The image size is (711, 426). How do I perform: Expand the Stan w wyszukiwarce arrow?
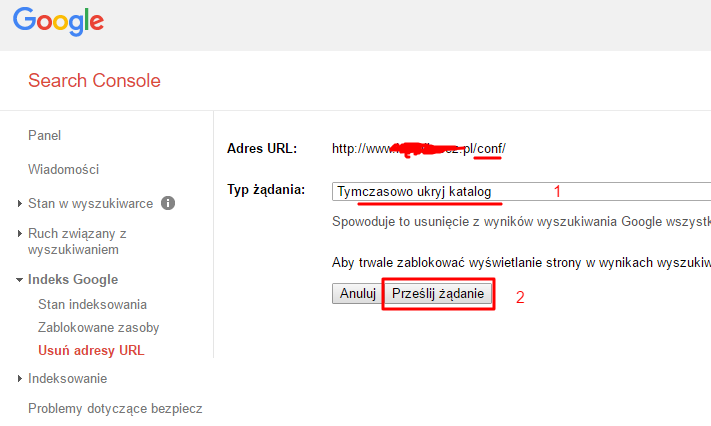[19, 204]
